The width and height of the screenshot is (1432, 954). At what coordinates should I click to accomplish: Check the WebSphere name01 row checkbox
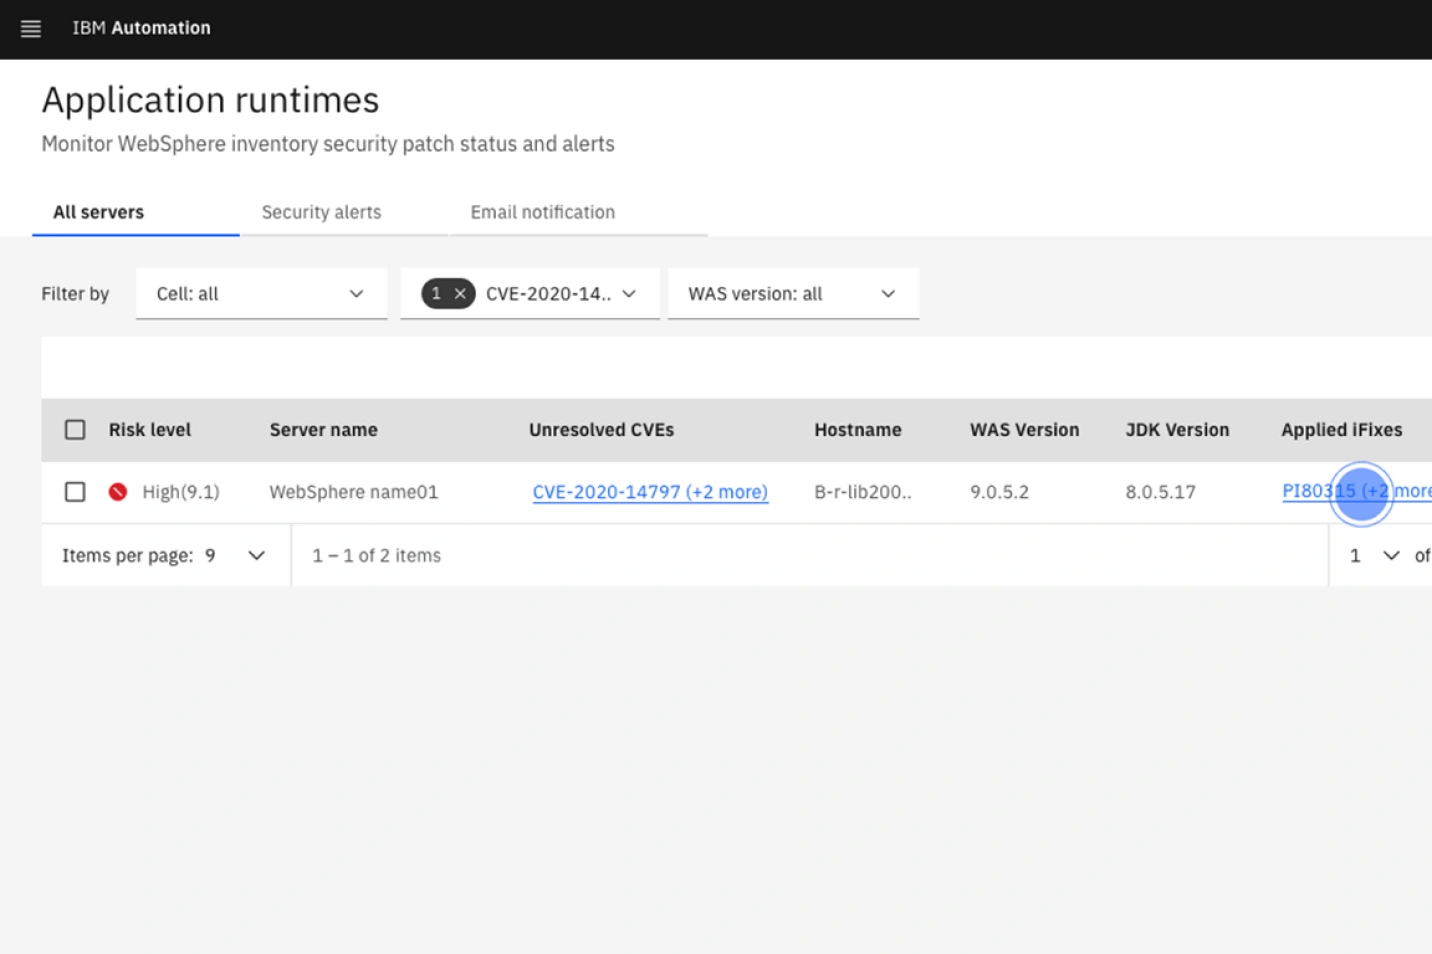click(75, 491)
